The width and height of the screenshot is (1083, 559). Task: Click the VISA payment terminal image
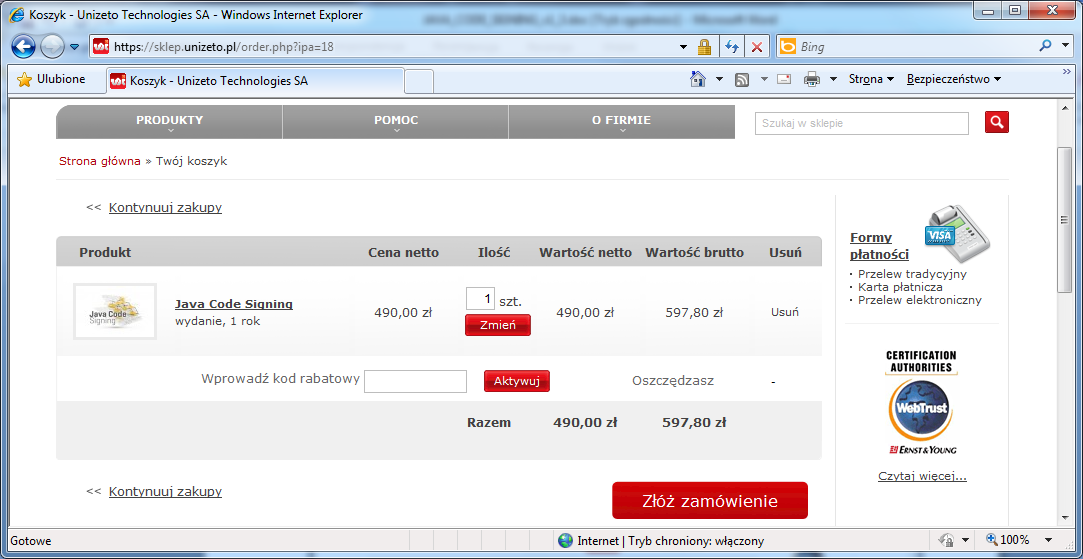pyautogui.click(x=957, y=234)
